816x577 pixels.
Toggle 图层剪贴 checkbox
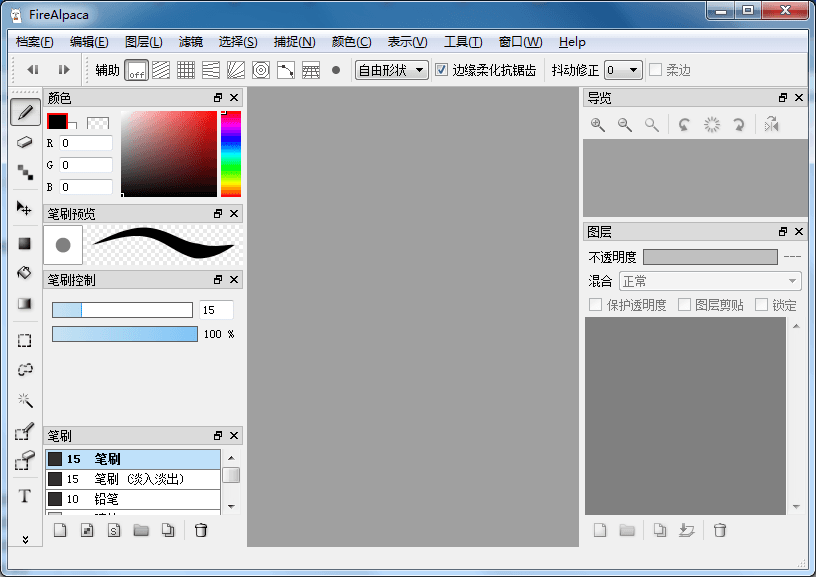click(x=684, y=304)
